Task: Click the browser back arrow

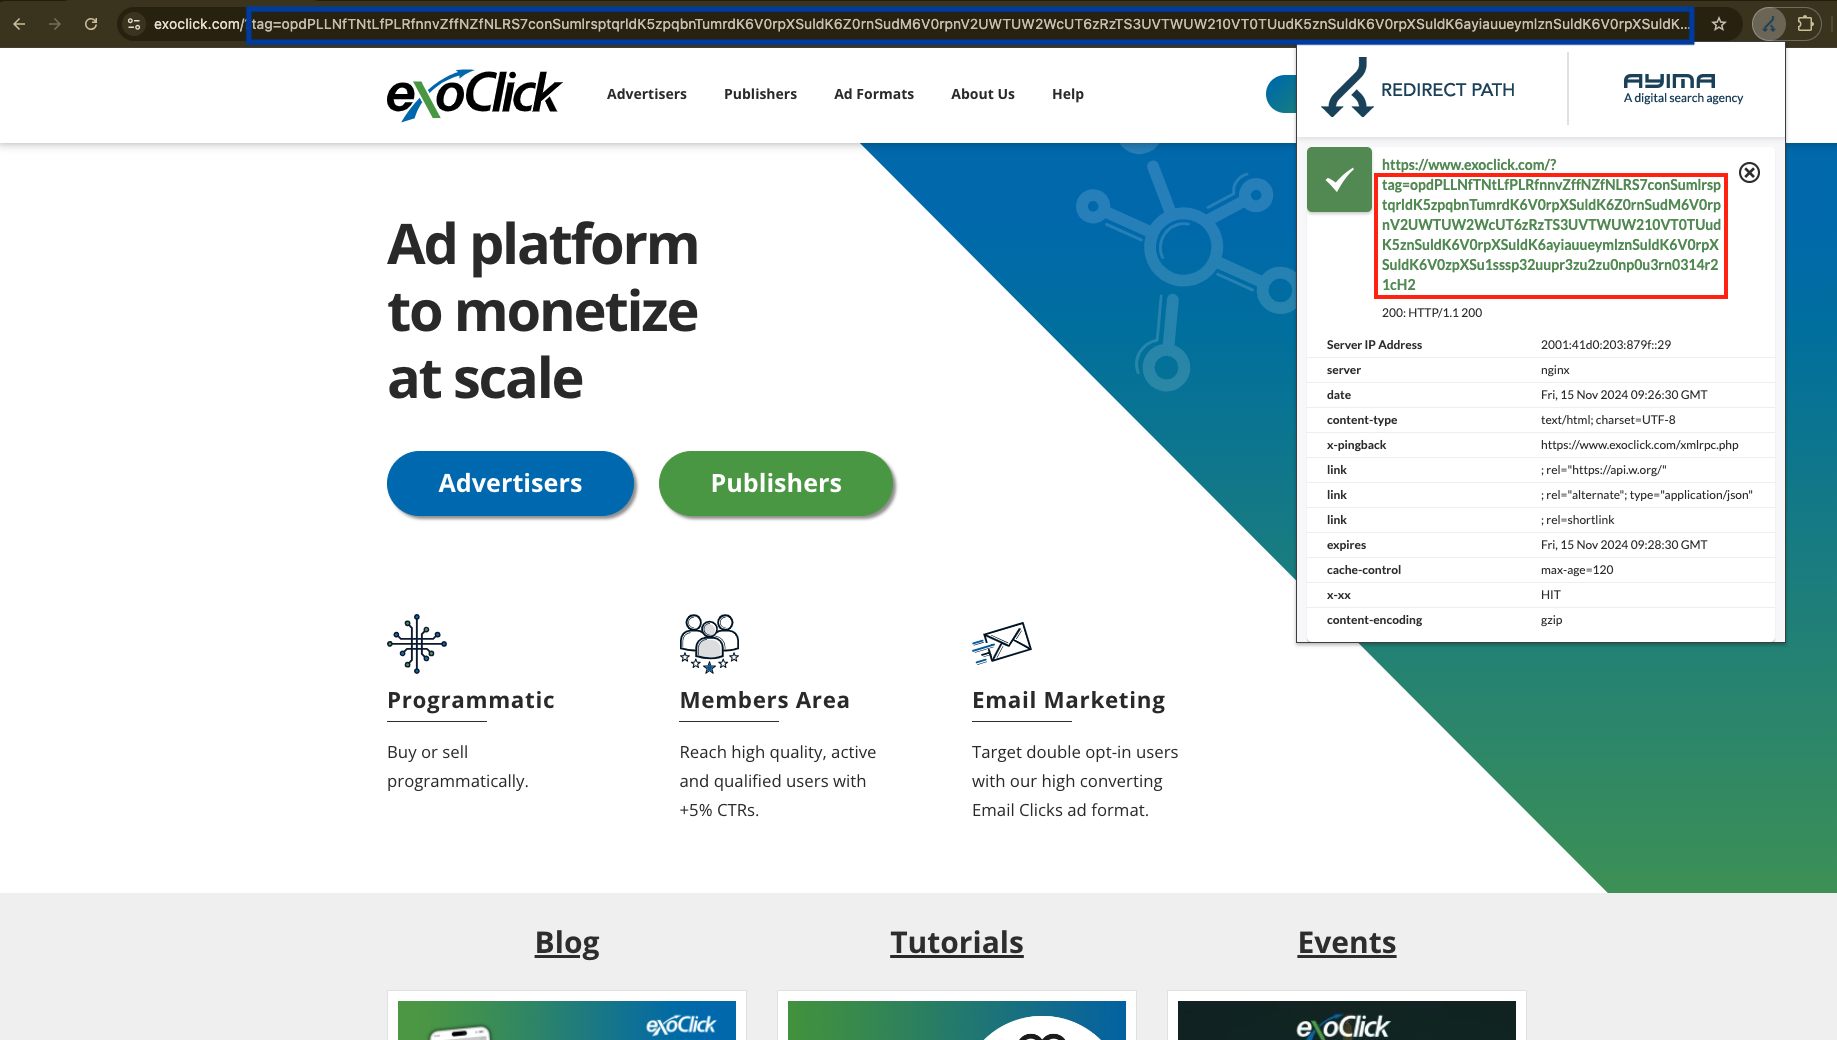Action: click(x=19, y=24)
